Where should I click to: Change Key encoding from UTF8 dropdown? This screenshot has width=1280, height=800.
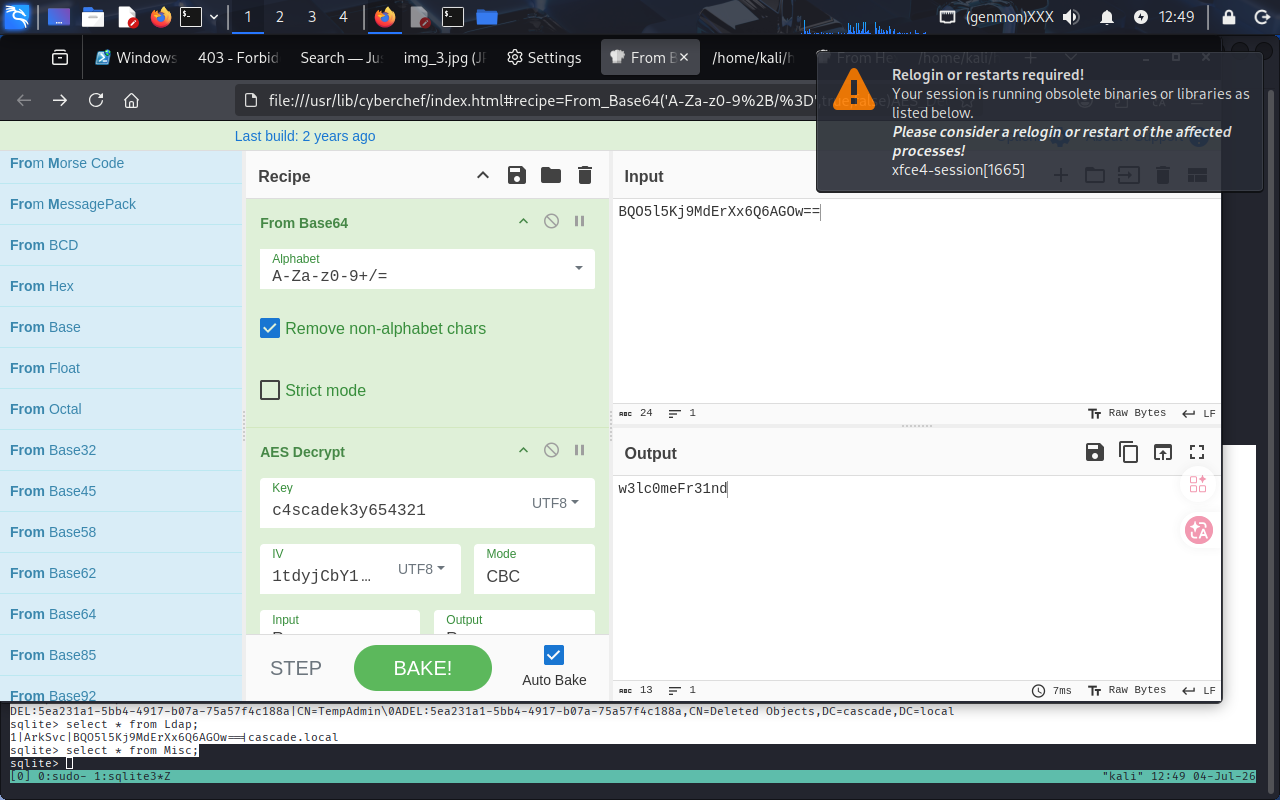pos(555,503)
